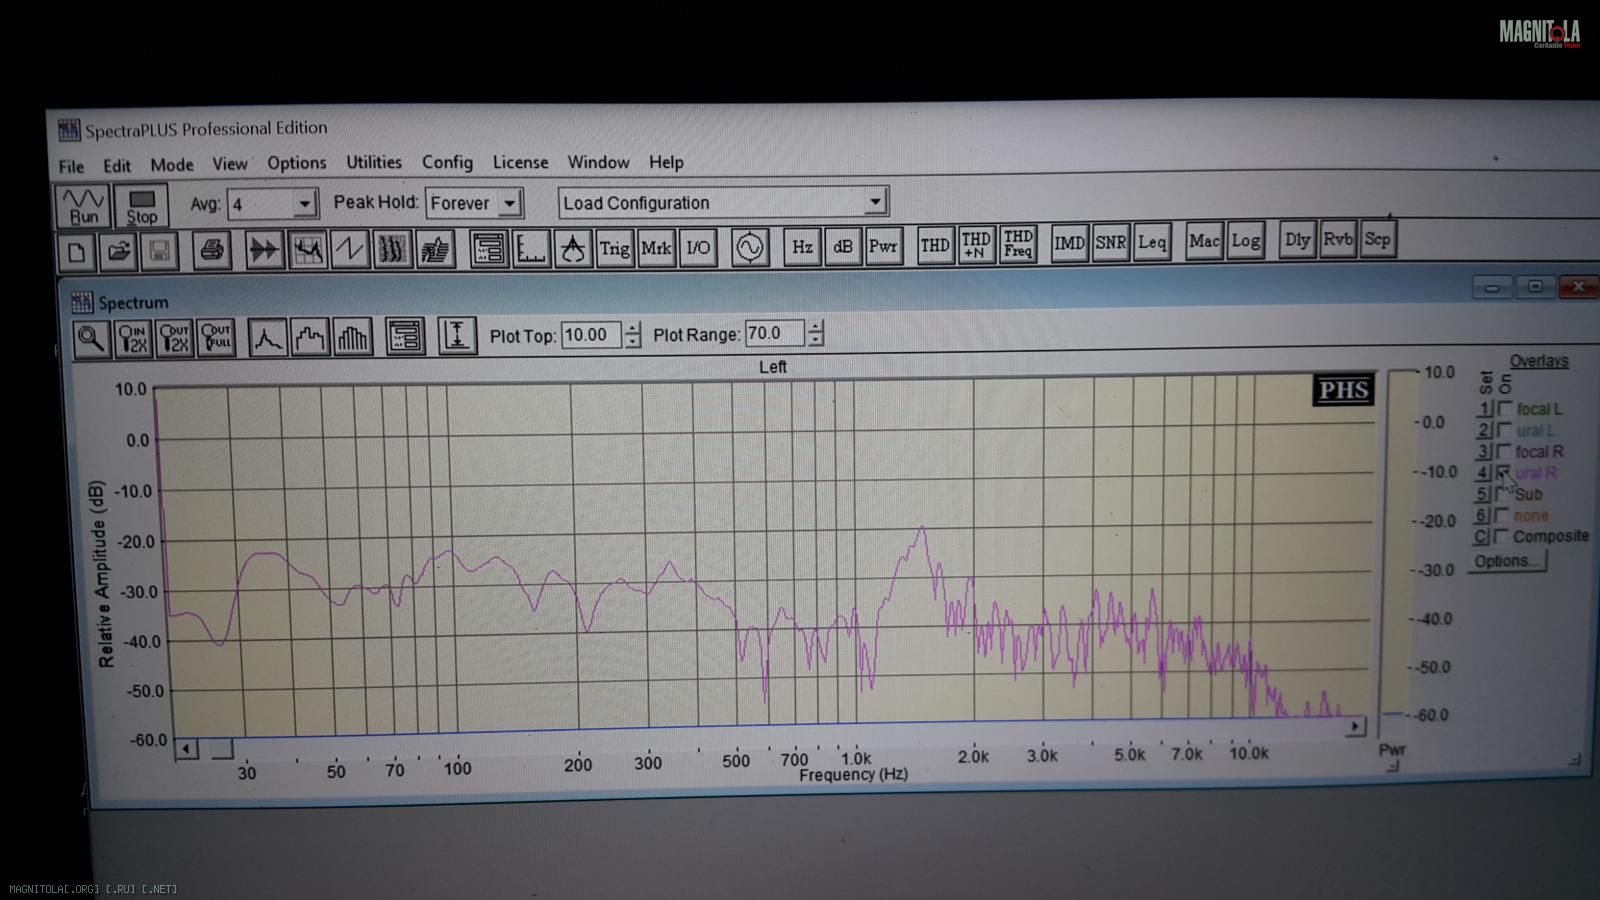The width and height of the screenshot is (1600, 900).
Task: Click the SNR measurement icon
Action: (1110, 243)
